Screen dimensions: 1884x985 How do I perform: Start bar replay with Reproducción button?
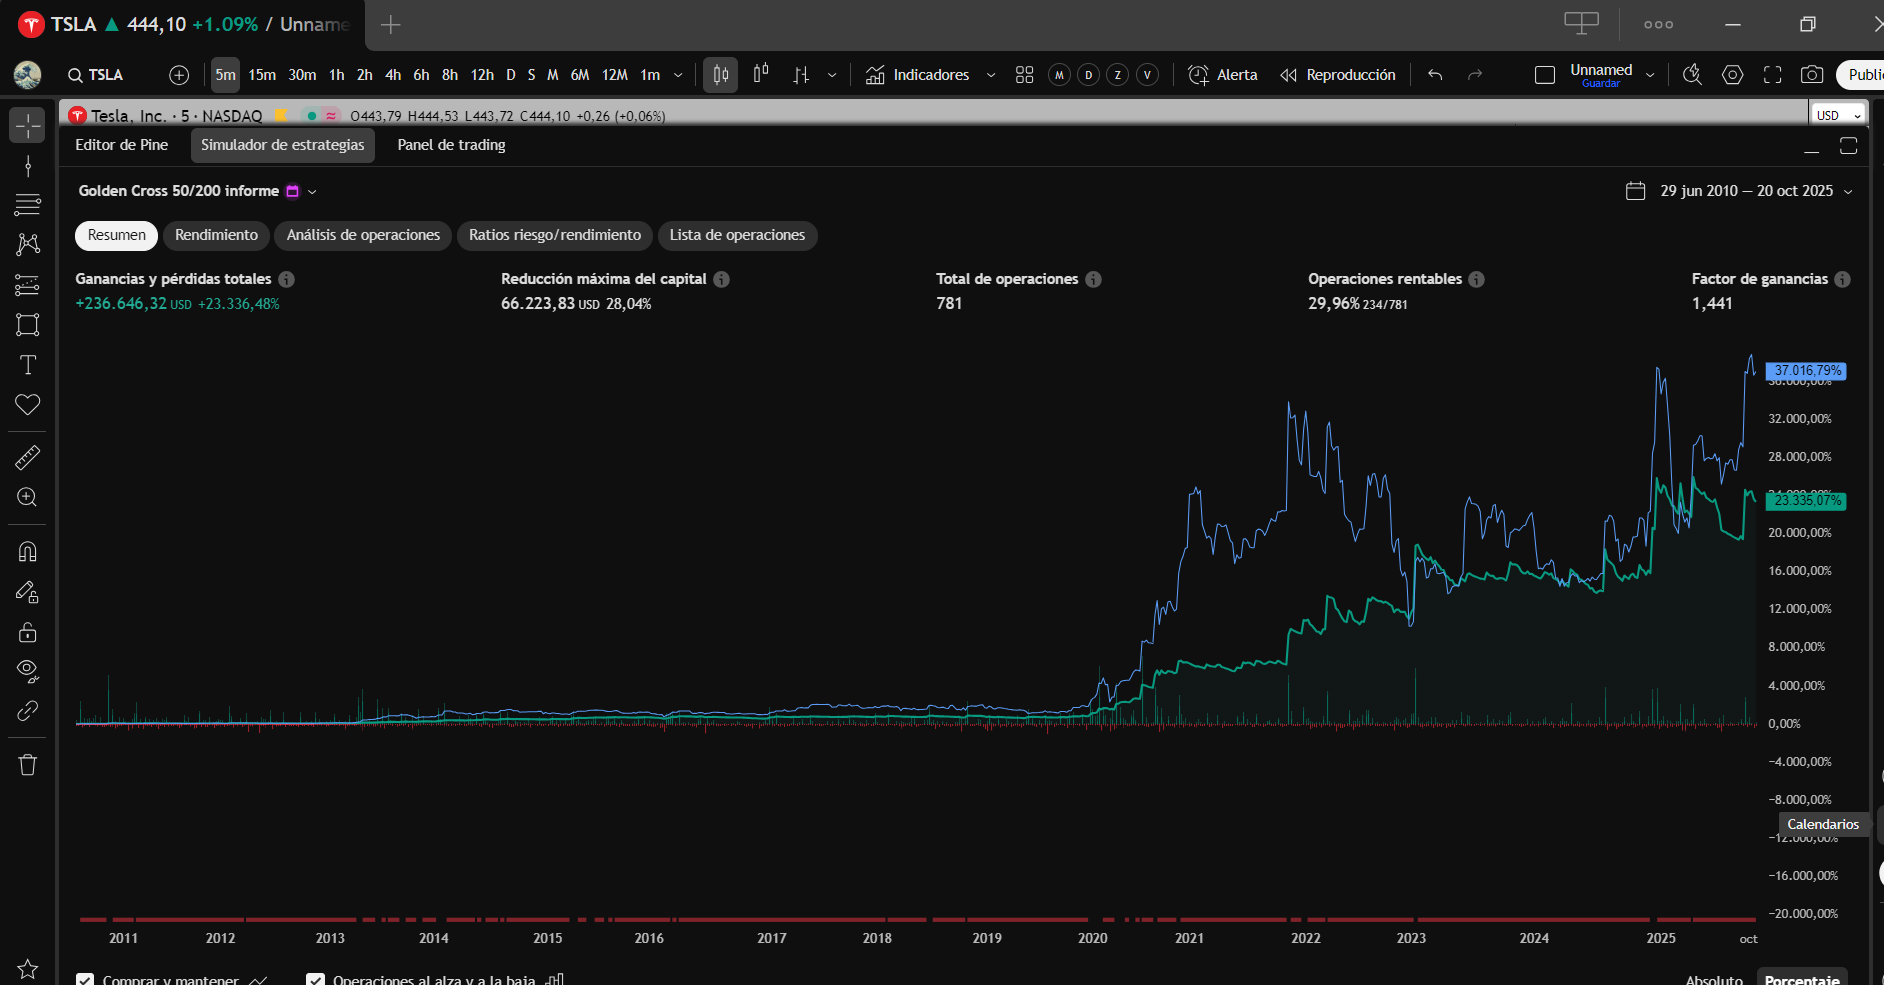pyautogui.click(x=1338, y=75)
